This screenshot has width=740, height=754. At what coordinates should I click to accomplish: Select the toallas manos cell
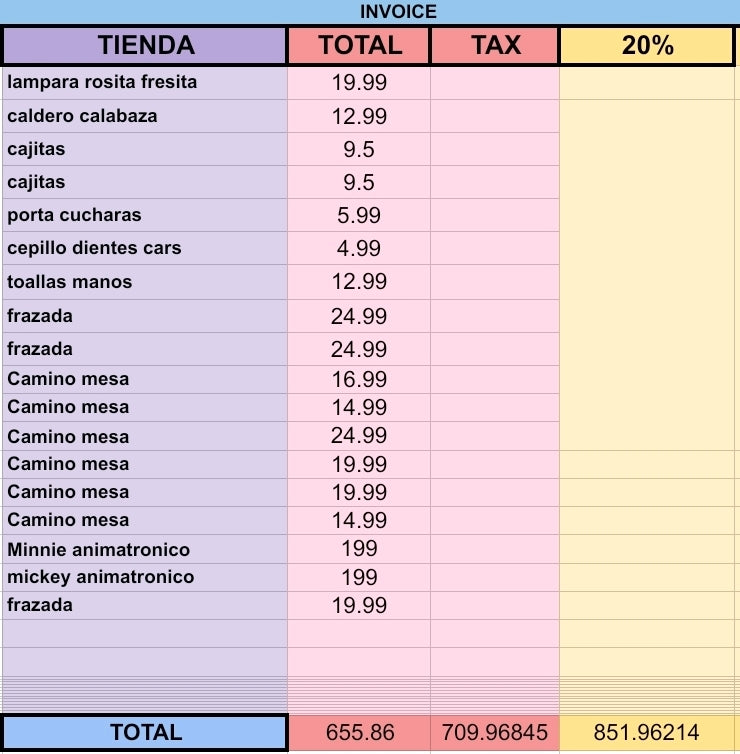[145, 282]
